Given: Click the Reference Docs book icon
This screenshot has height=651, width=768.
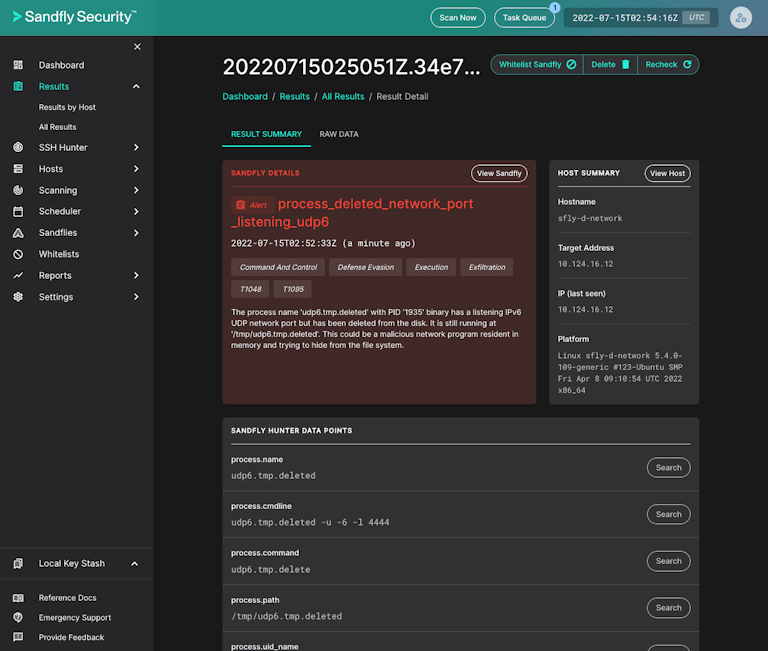Looking at the screenshot, I should point(18,598).
